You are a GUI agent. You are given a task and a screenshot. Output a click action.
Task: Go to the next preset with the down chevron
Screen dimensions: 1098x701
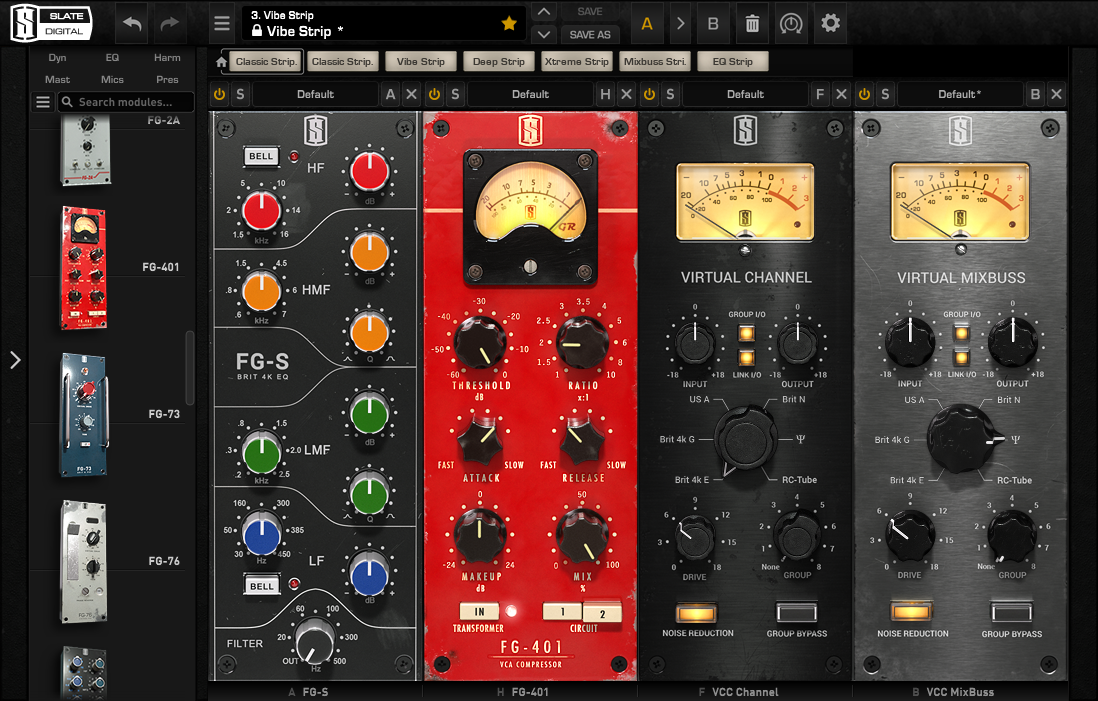click(544, 34)
